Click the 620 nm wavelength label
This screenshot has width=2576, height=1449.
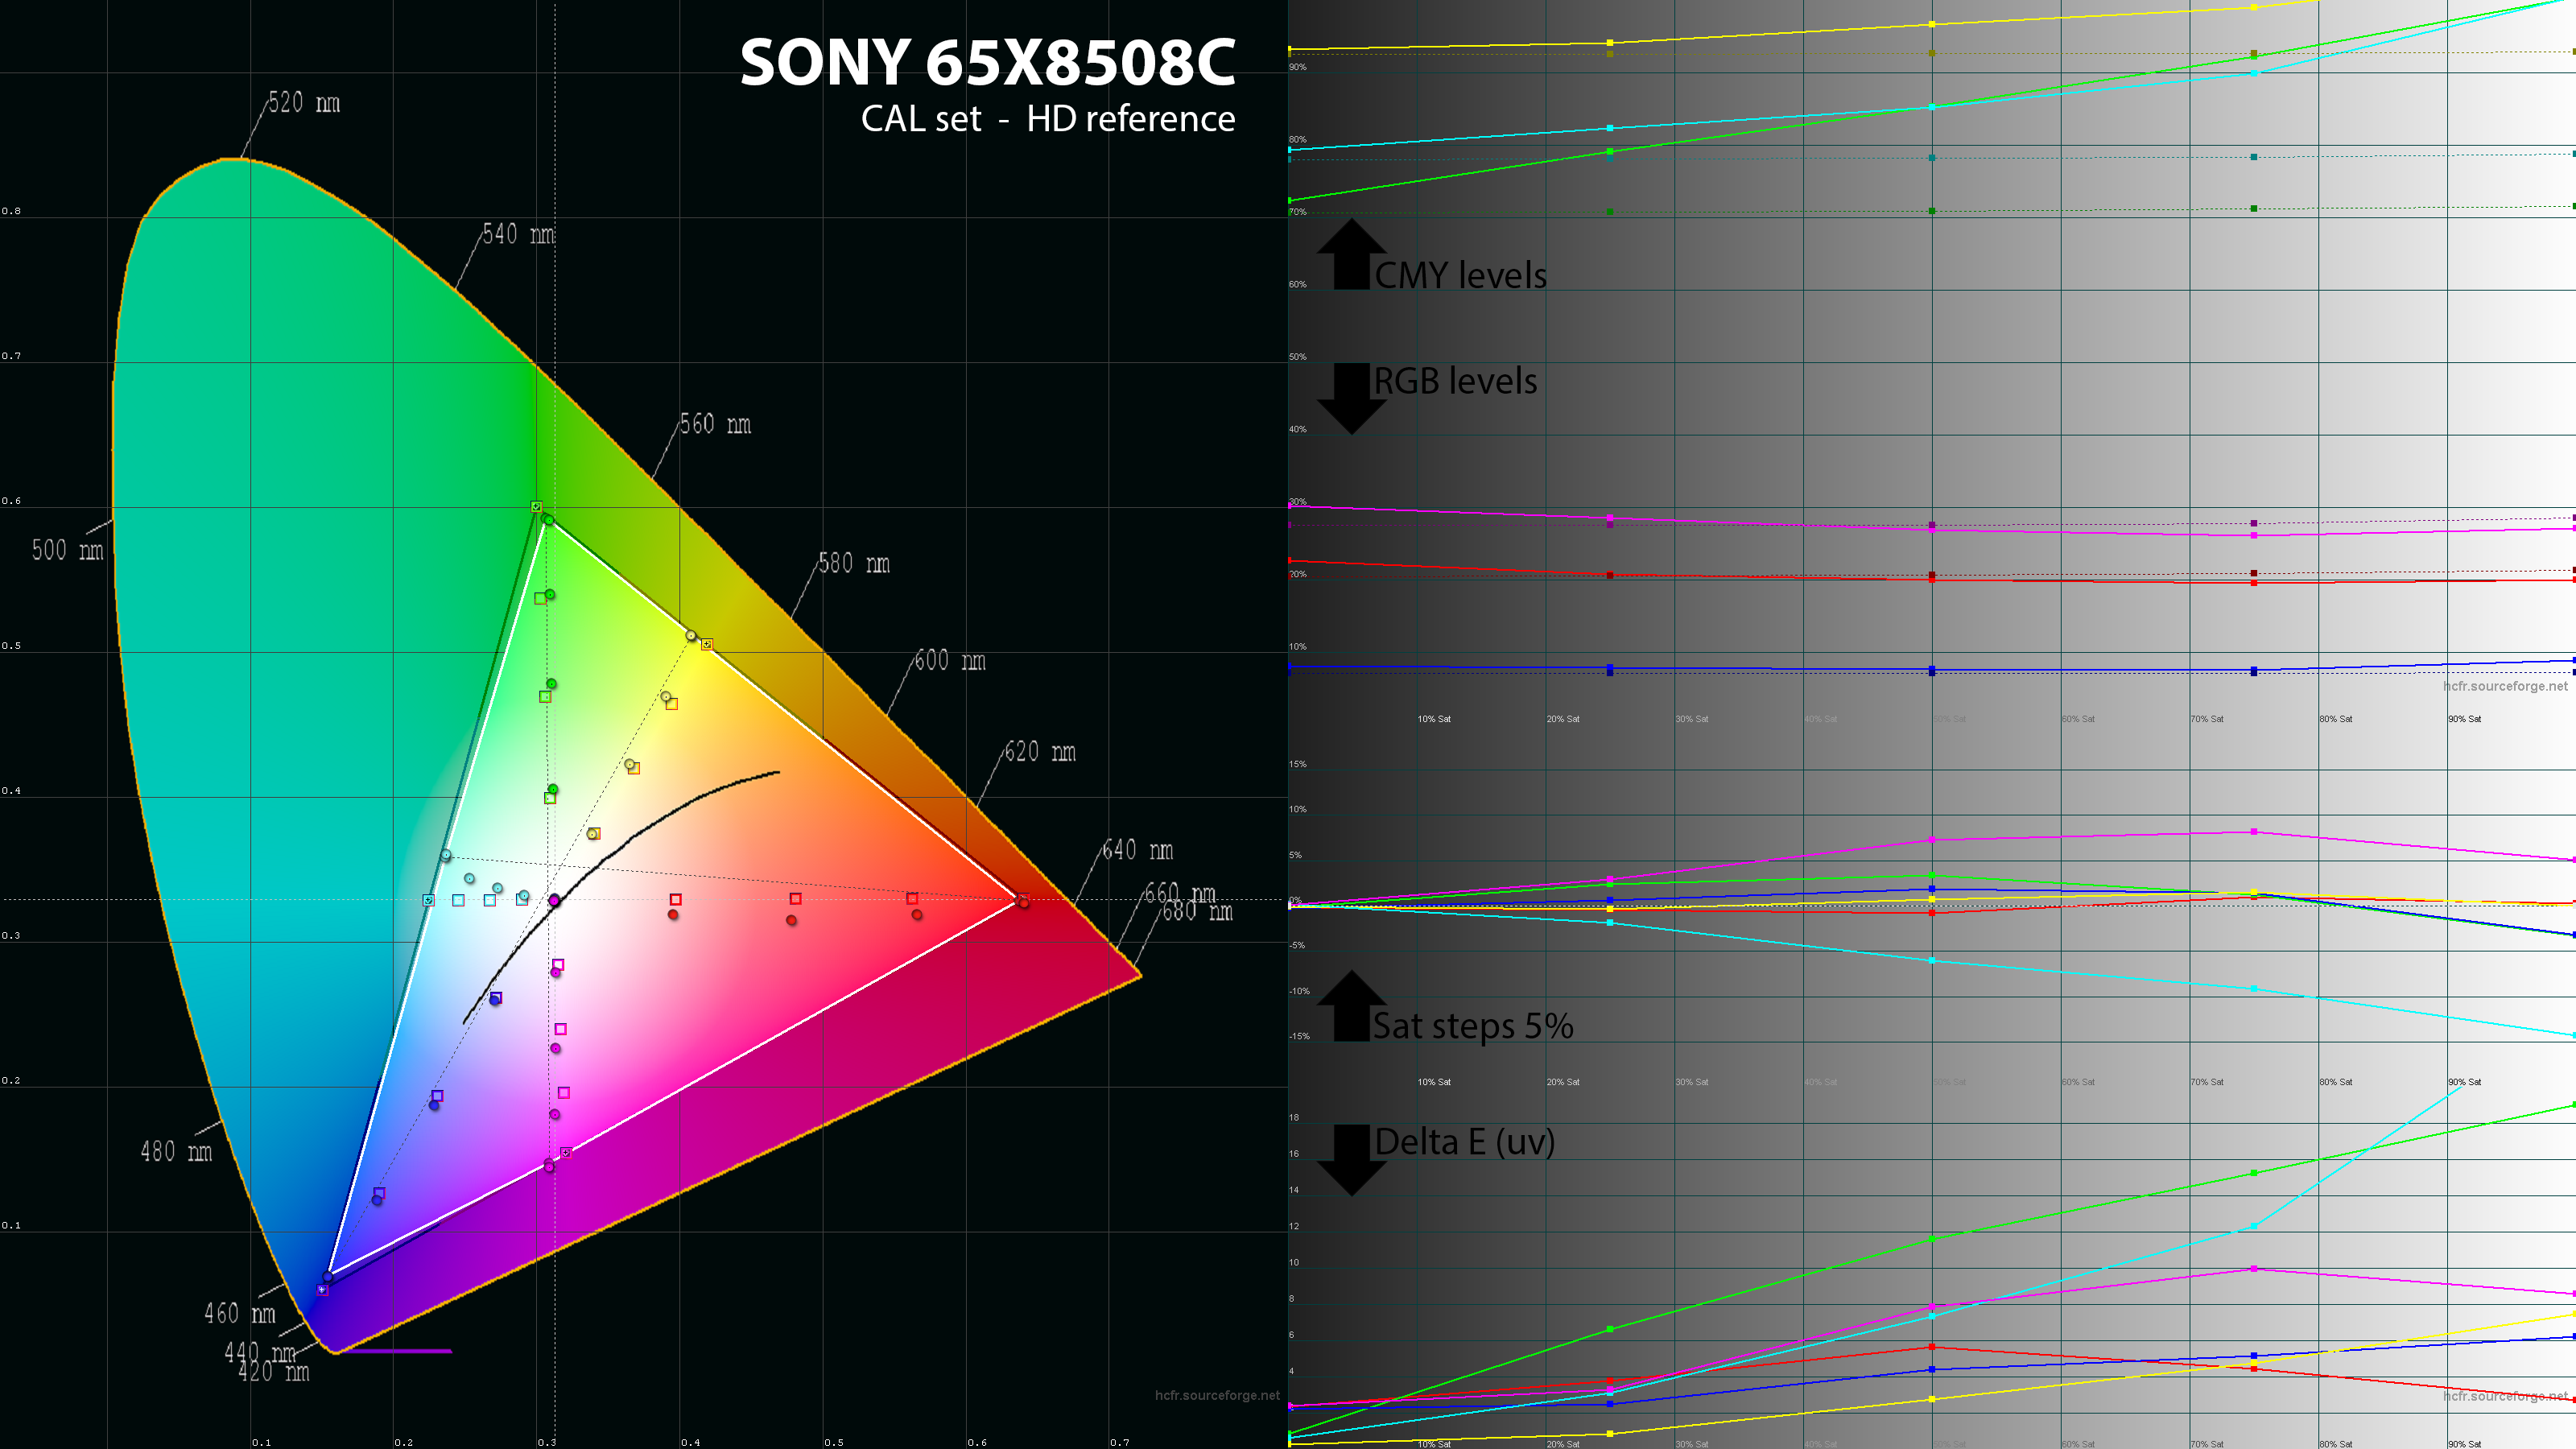1040,751
